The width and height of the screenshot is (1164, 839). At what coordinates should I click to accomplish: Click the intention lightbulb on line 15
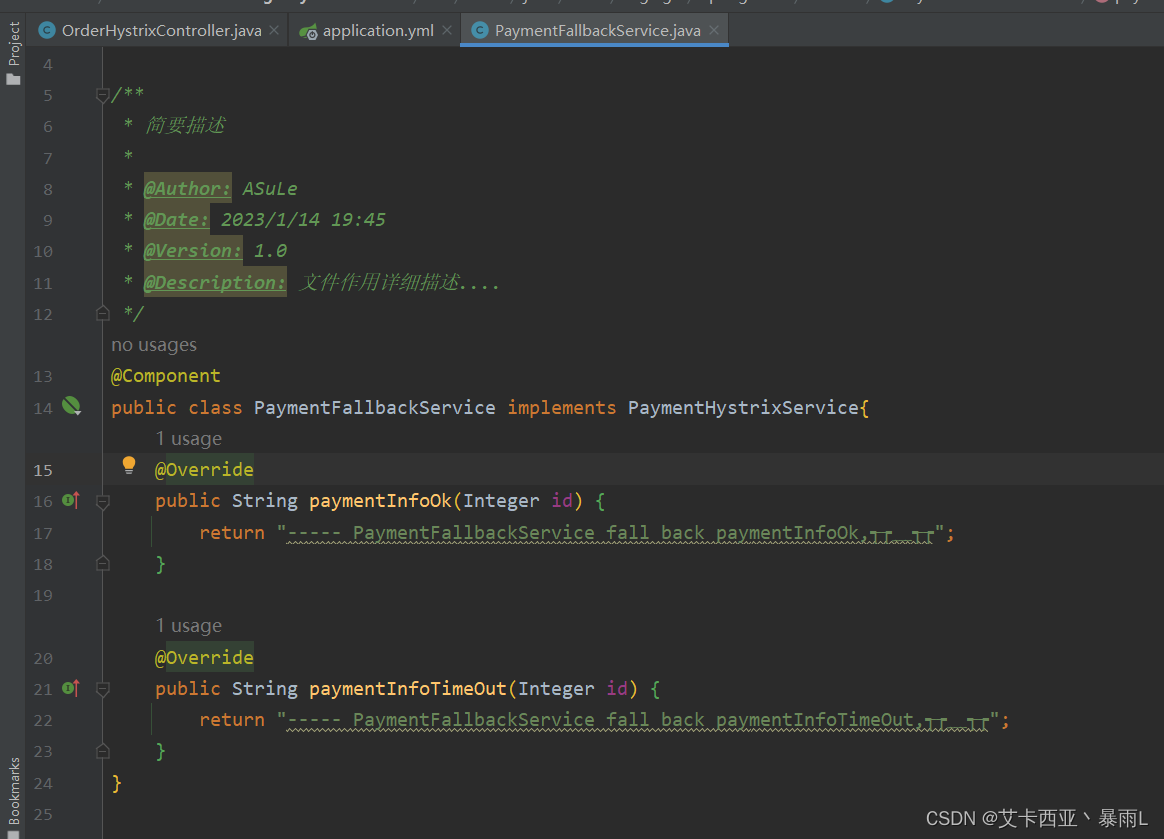click(128, 465)
